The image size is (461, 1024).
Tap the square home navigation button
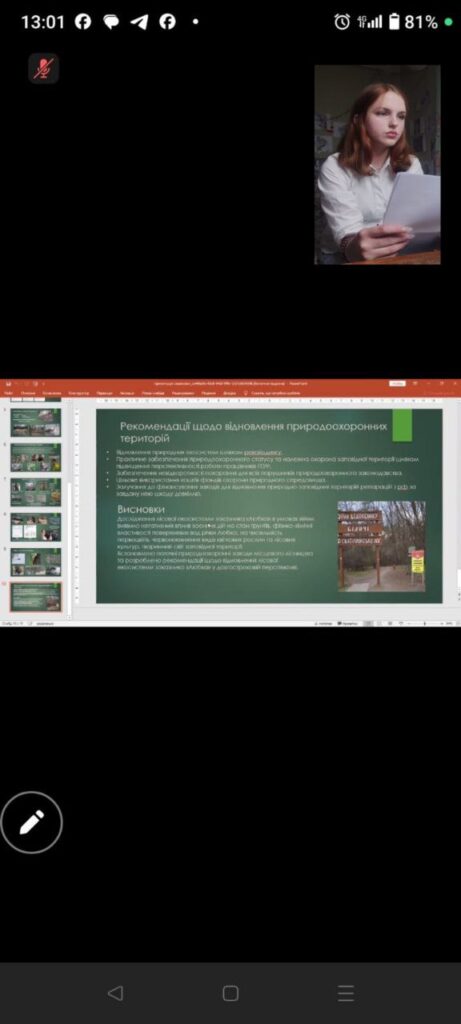(230, 993)
